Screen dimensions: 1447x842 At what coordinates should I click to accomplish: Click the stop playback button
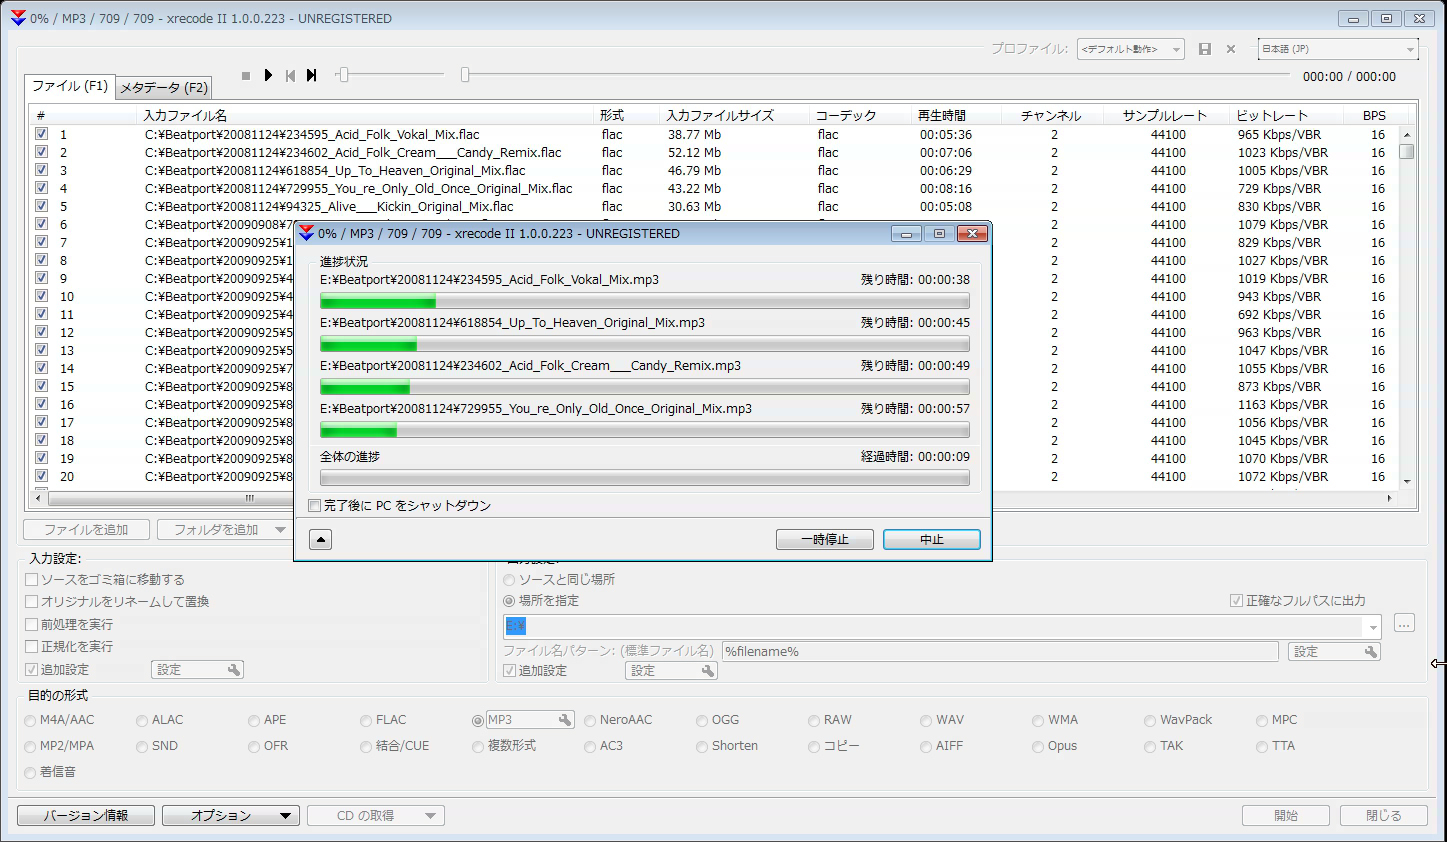click(246, 76)
